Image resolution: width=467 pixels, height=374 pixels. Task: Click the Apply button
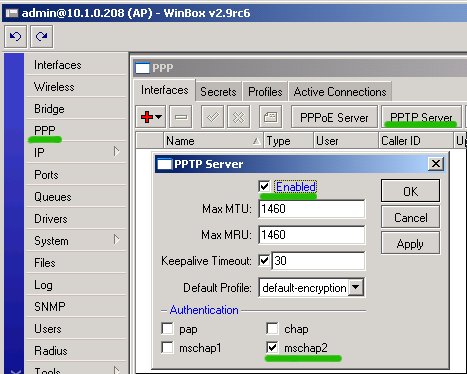tap(410, 243)
